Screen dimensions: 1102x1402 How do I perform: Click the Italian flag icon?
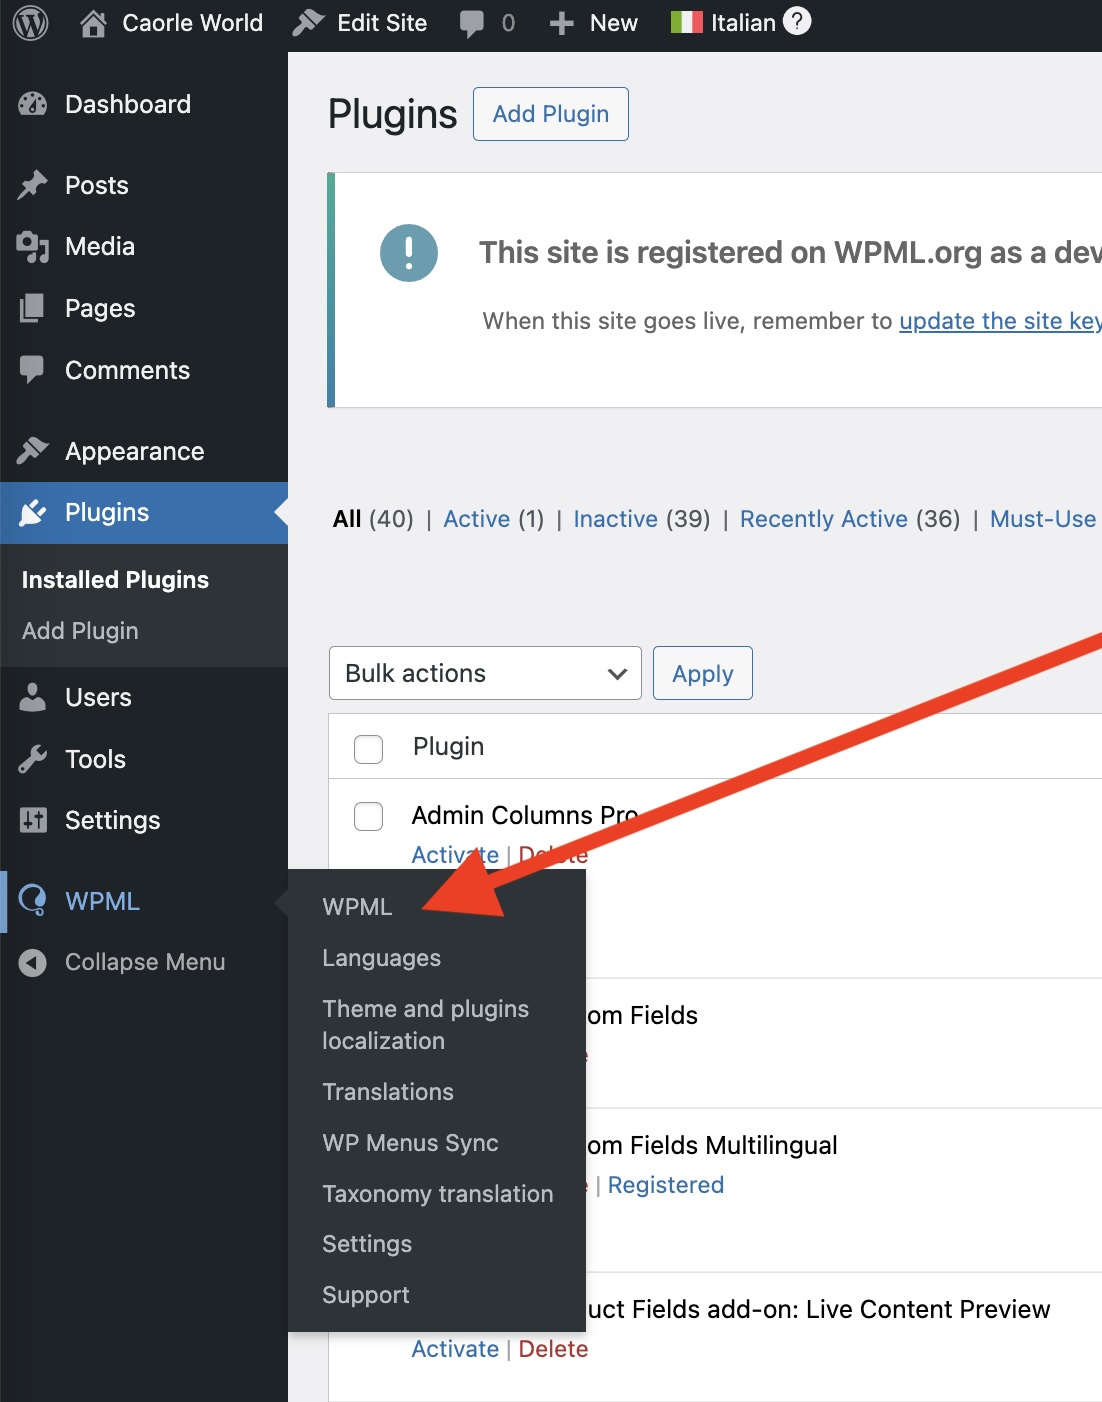[x=686, y=23]
